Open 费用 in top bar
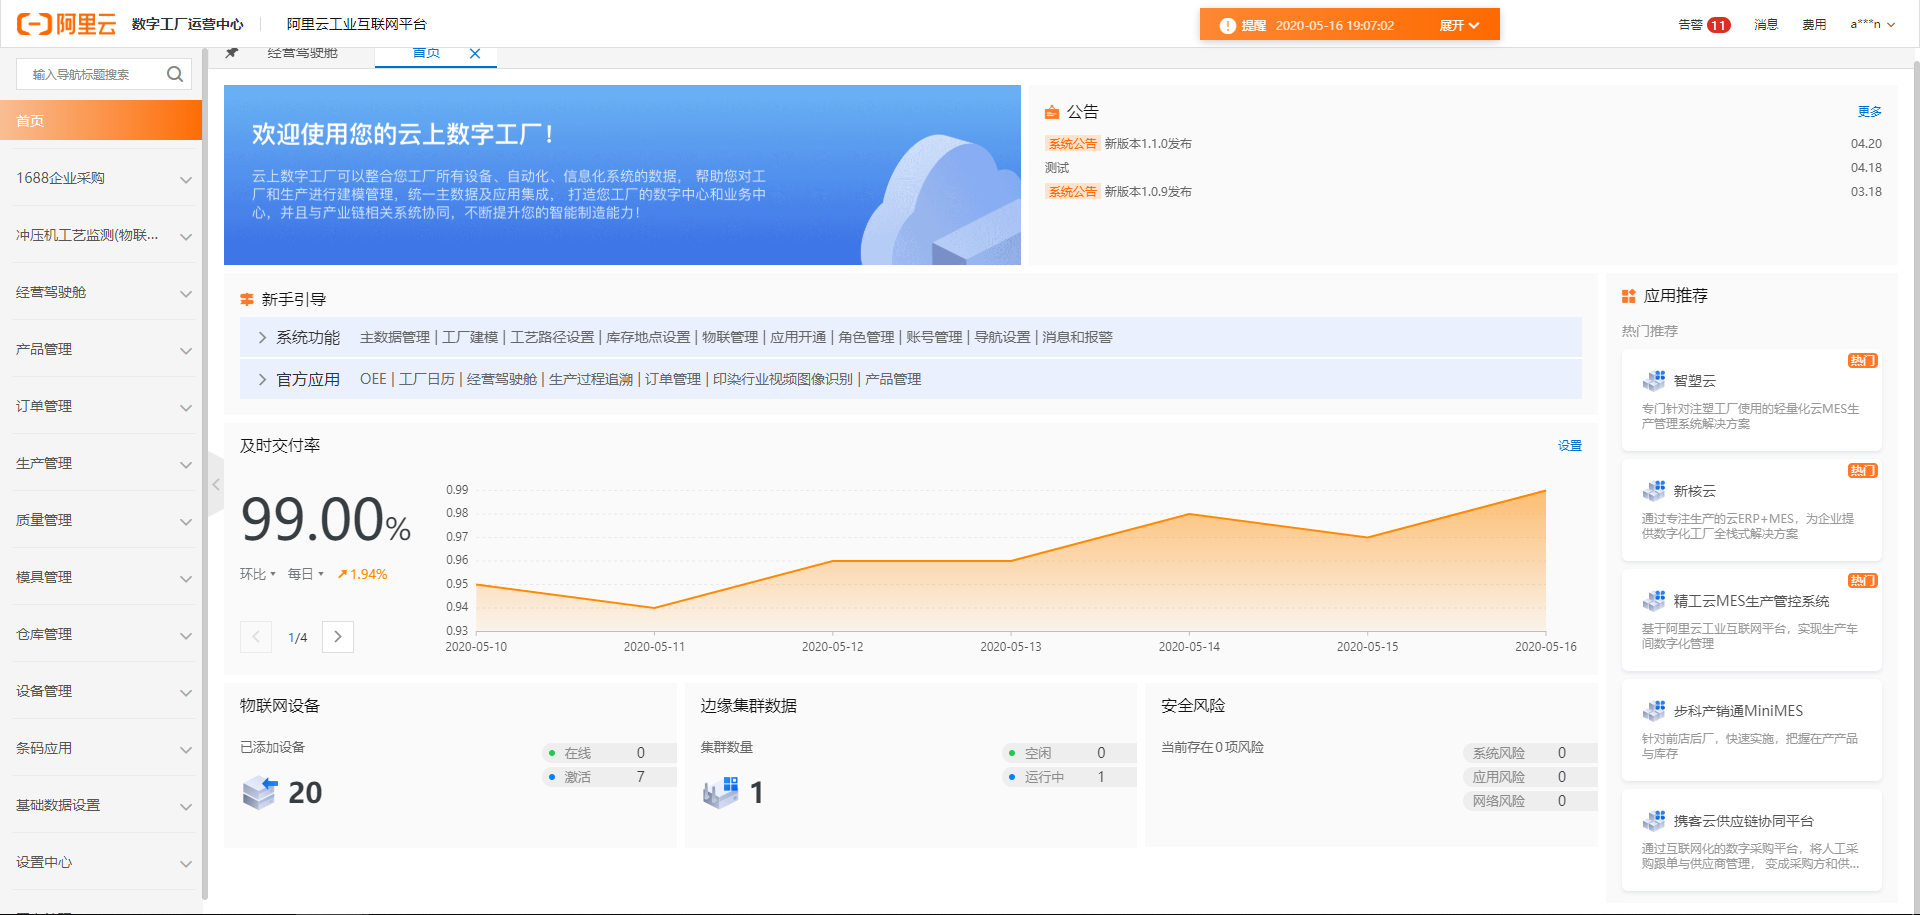 click(1814, 25)
